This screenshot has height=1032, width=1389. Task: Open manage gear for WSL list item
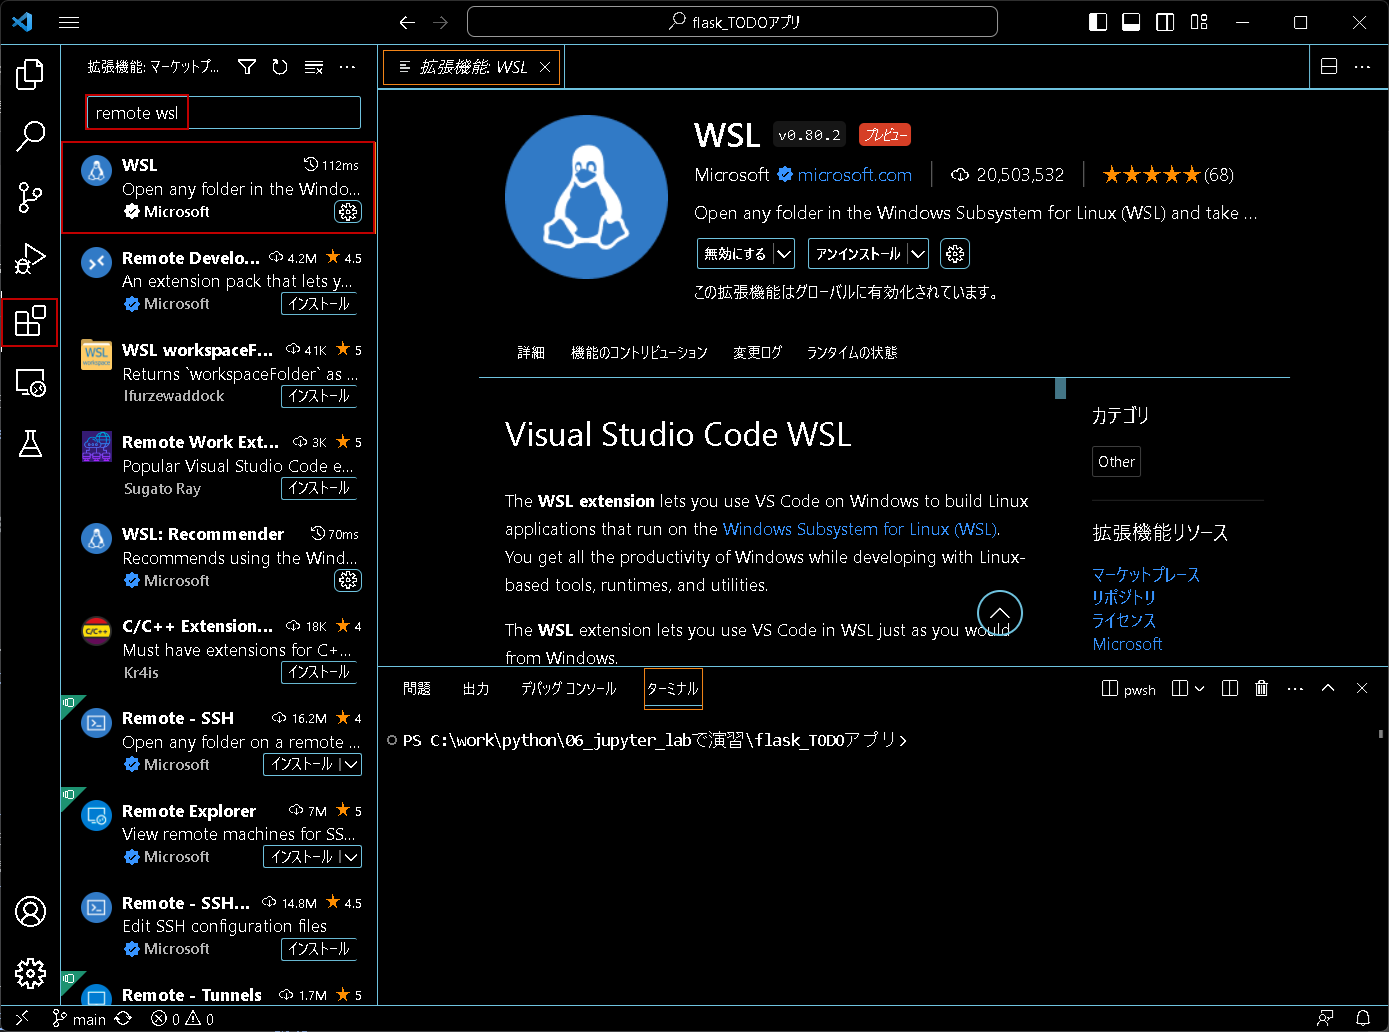pyautogui.click(x=347, y=211)
